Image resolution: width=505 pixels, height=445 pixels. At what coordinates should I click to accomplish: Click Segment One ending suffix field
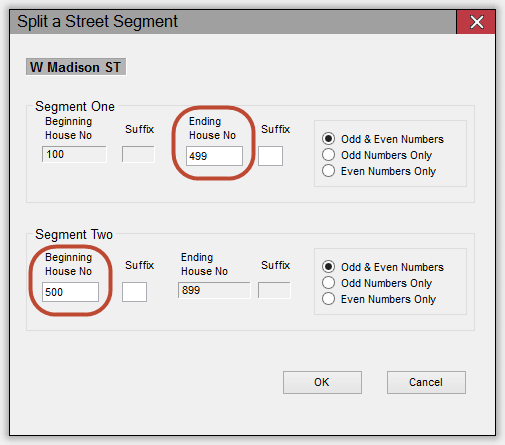tap(270, 156)
